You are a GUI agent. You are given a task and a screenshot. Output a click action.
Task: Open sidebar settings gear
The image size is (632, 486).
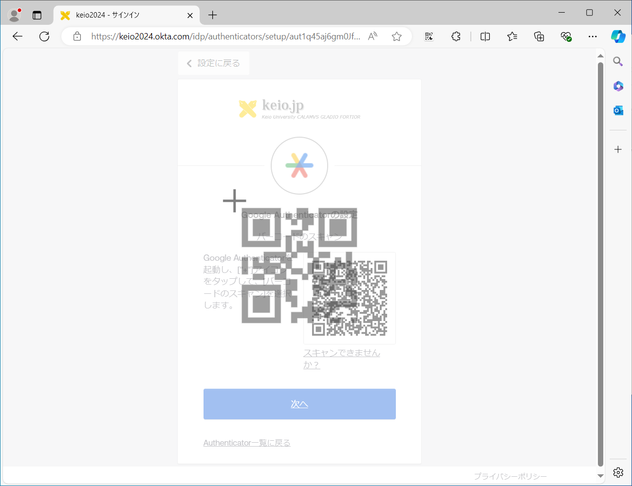618,473
